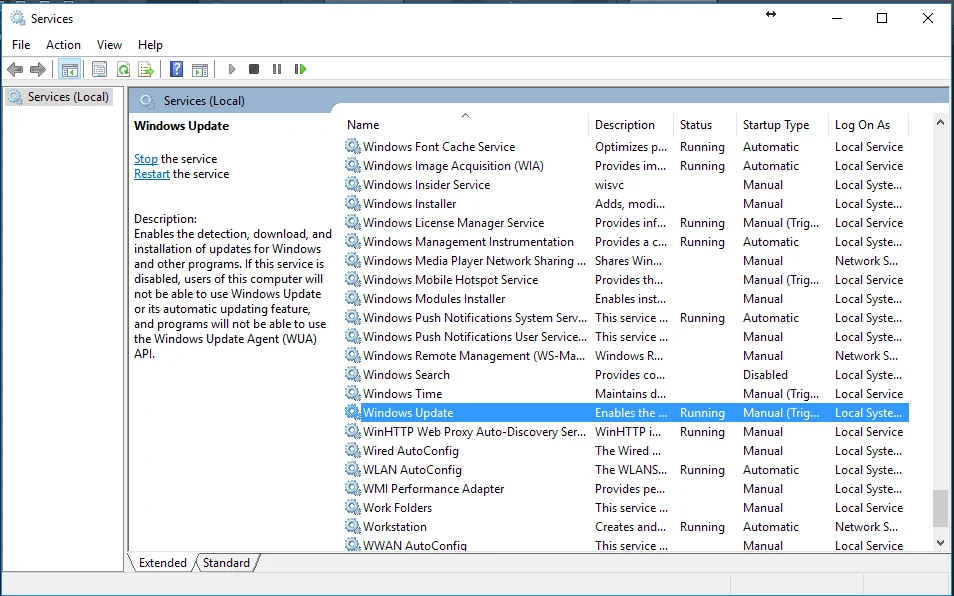The image size is (954, 596).
Task: Open the Help menu
Action: [x=150, y=45]
